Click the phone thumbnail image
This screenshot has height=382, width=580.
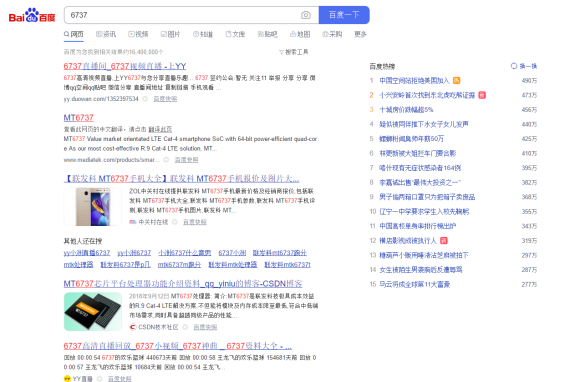pyautogui.click(x=93, y=207)
